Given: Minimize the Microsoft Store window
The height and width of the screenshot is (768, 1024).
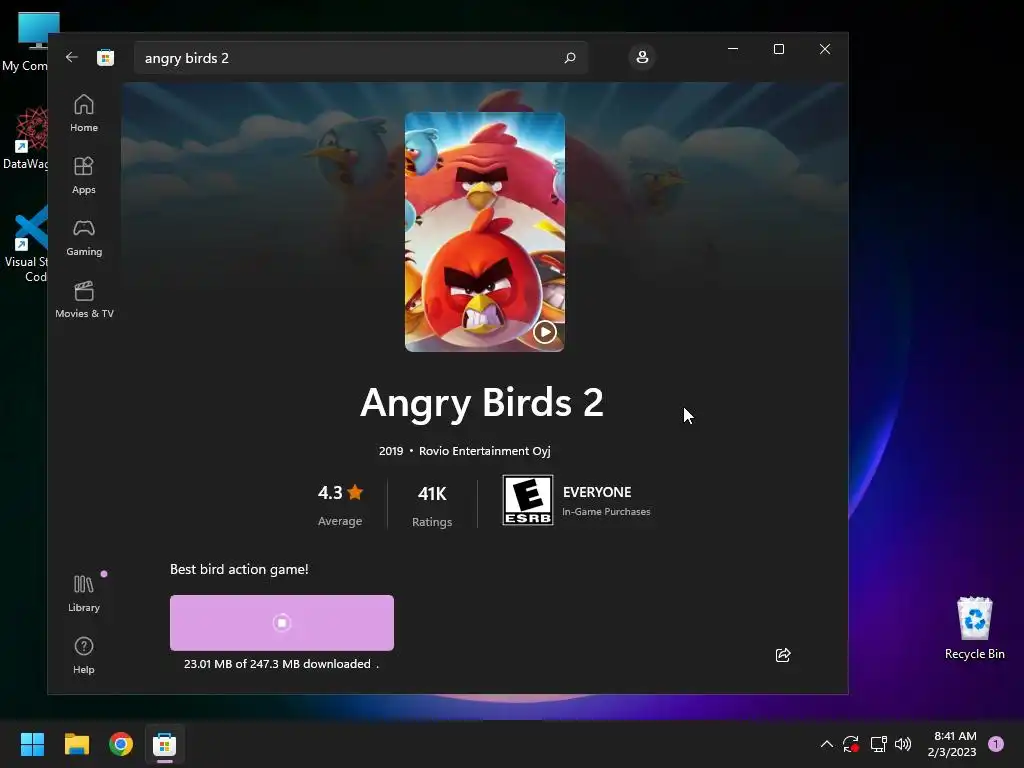Looking at the screenshot, I should point(733,49).
